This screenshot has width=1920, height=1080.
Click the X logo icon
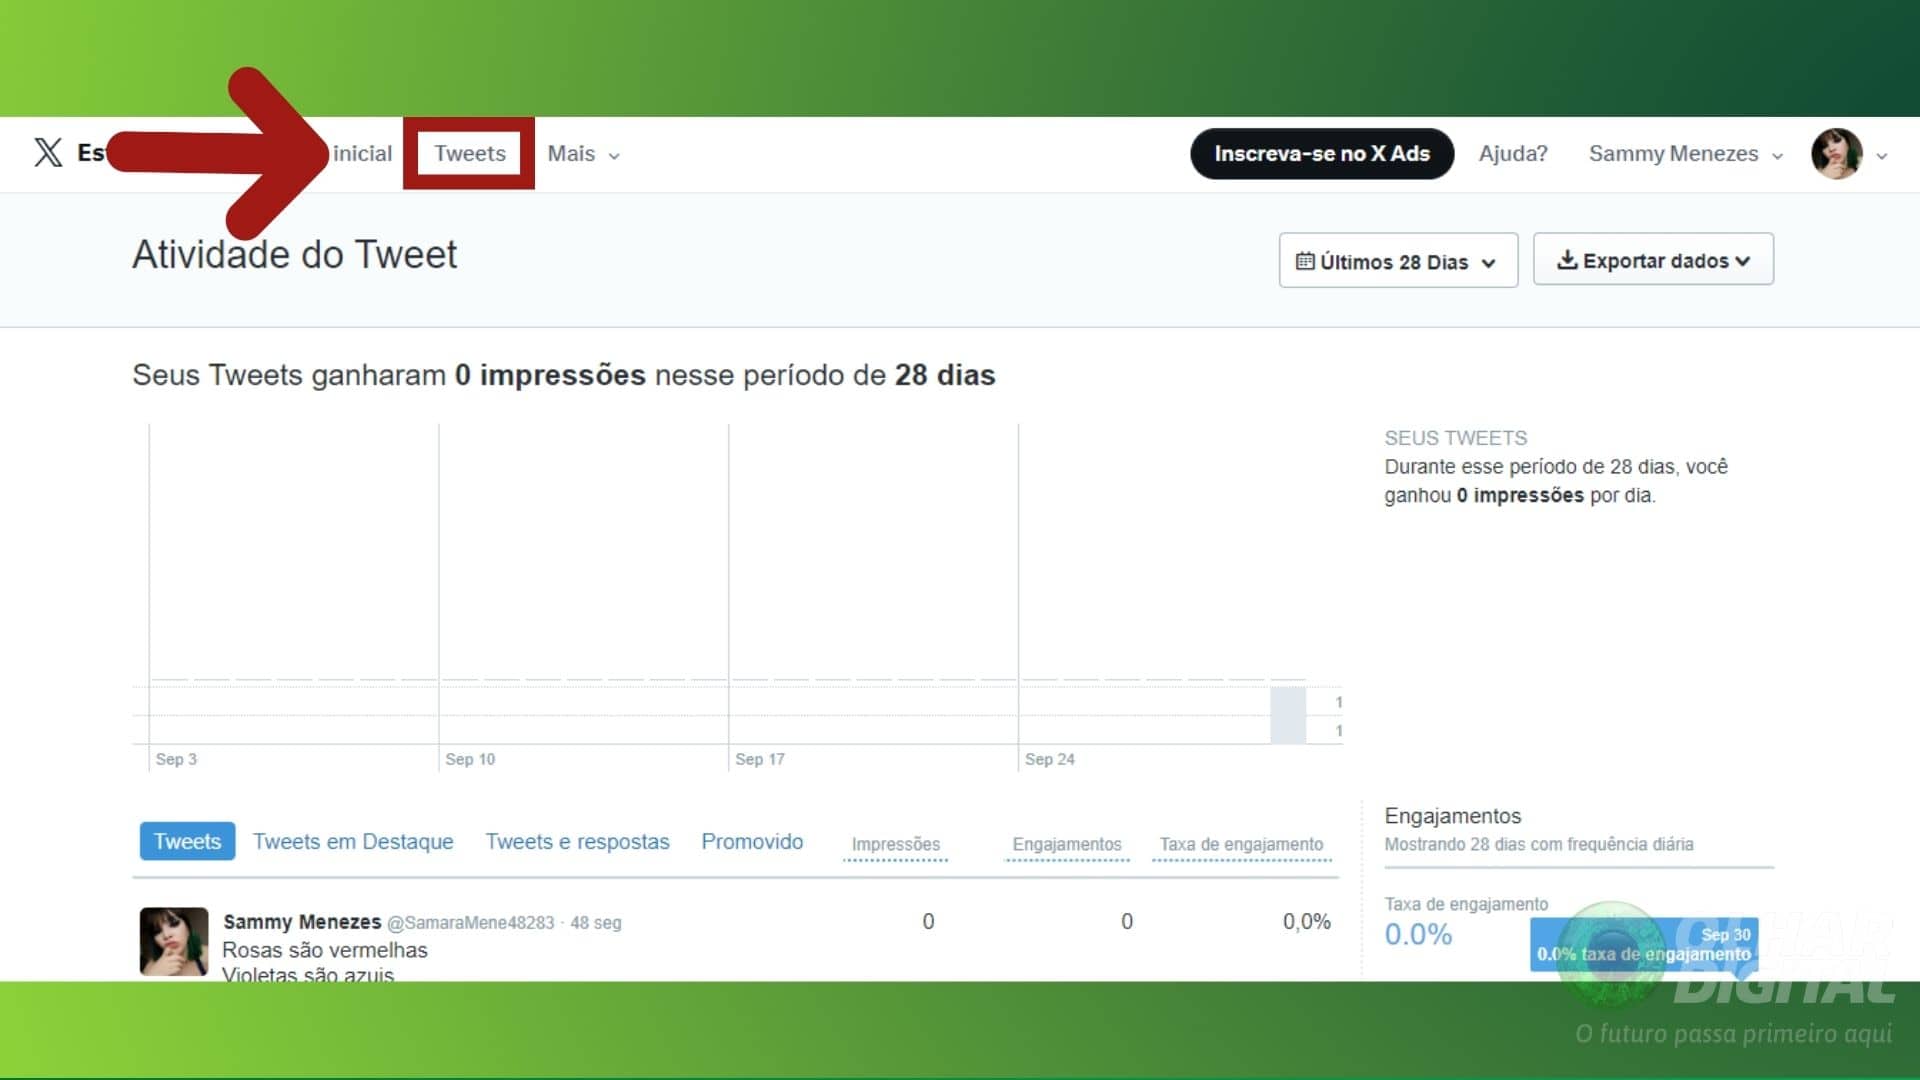[48, 153]
